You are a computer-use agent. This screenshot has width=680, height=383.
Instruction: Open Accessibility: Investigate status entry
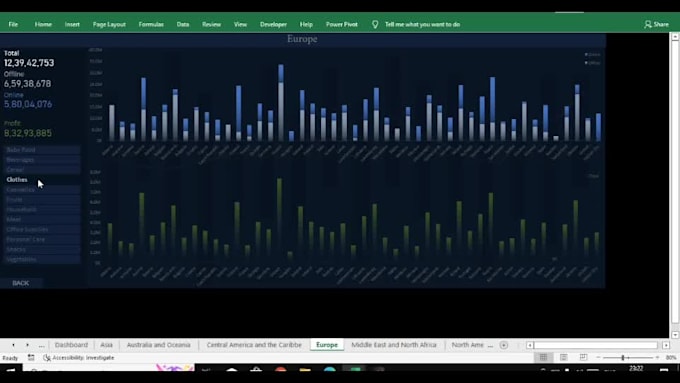79,358
